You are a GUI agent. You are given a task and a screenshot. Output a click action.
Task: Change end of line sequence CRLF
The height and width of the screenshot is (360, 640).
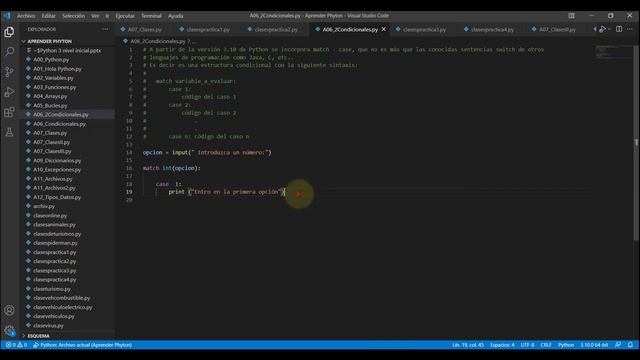pos(546,345)
